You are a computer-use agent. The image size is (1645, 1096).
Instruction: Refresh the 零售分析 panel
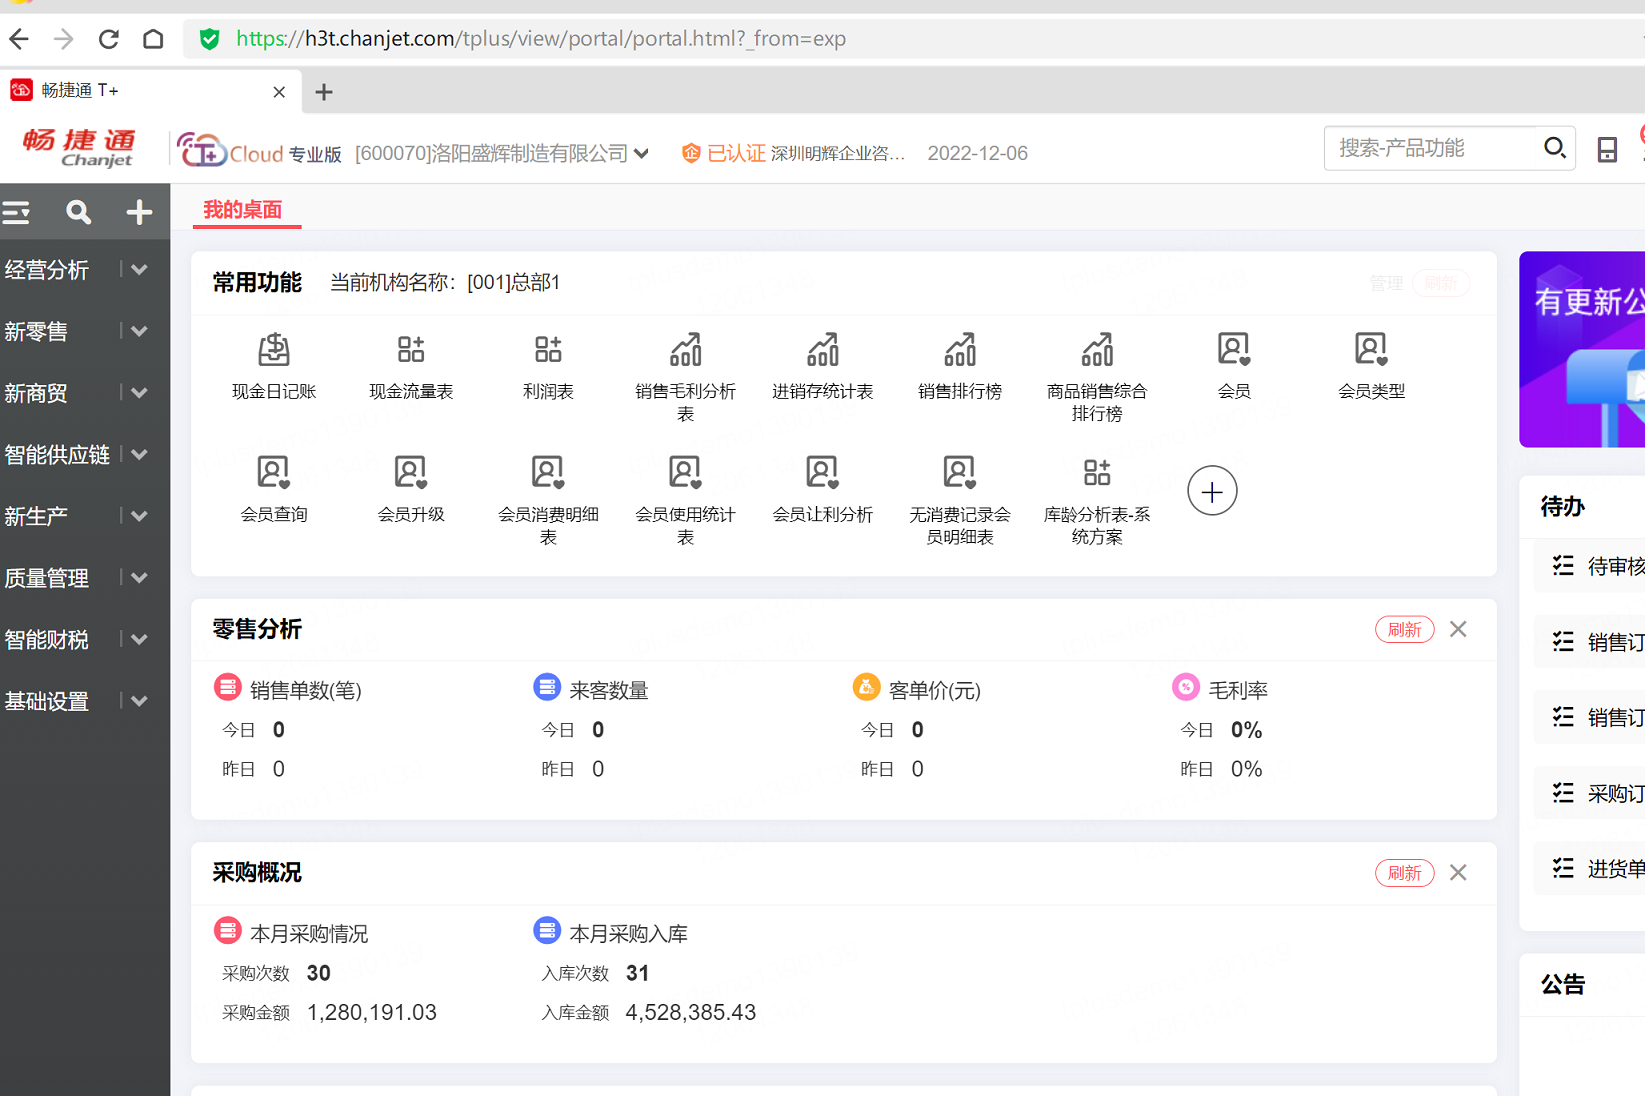[x=1404, y=629]
